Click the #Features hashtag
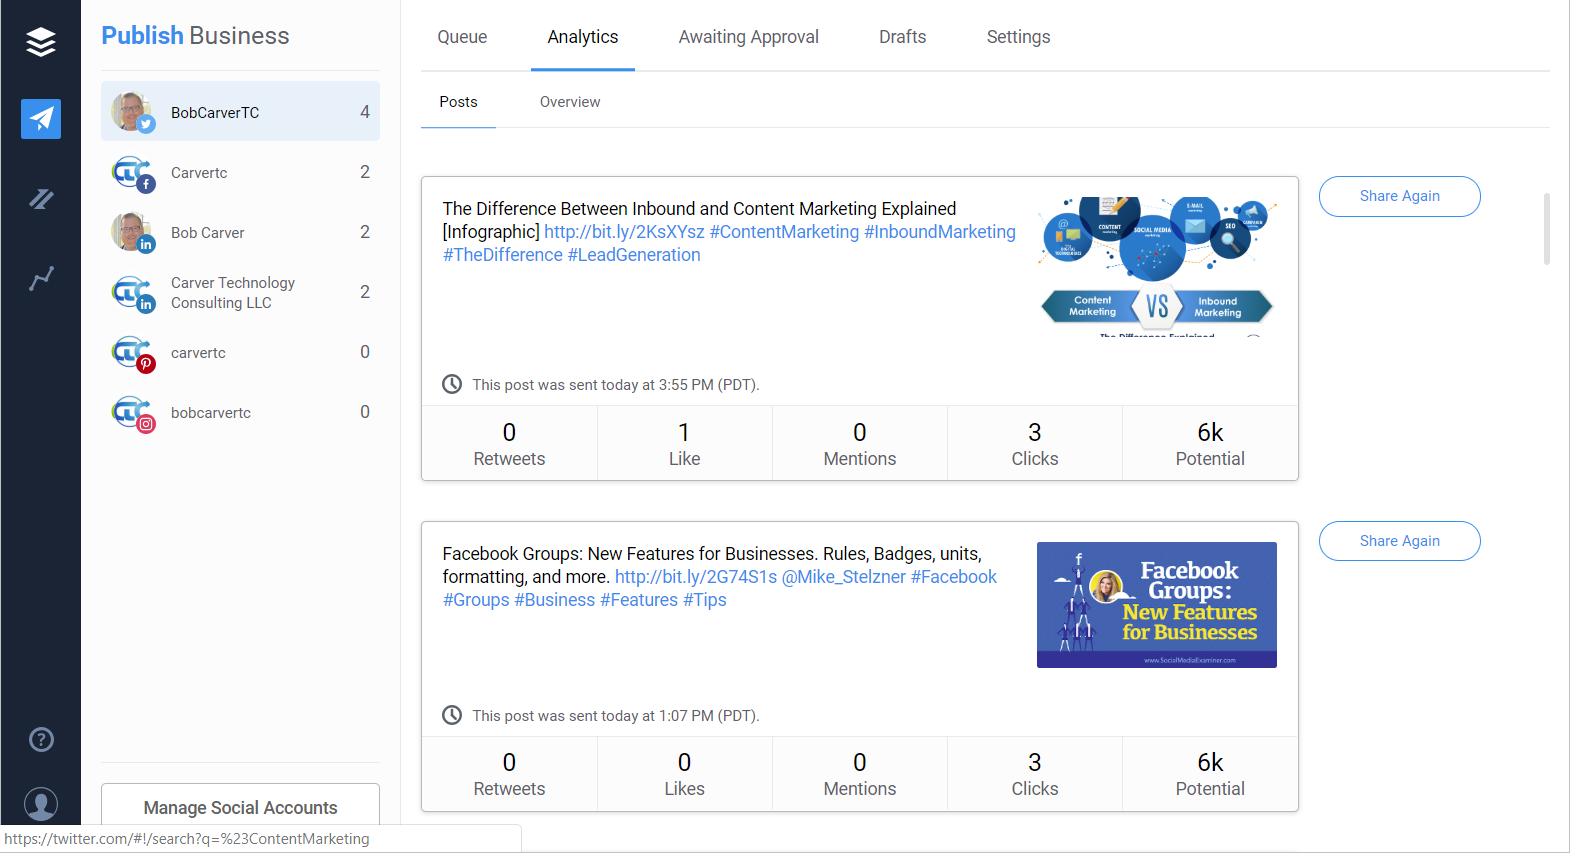The height and width of the screenshot is (853, 1570). point(639,600)
